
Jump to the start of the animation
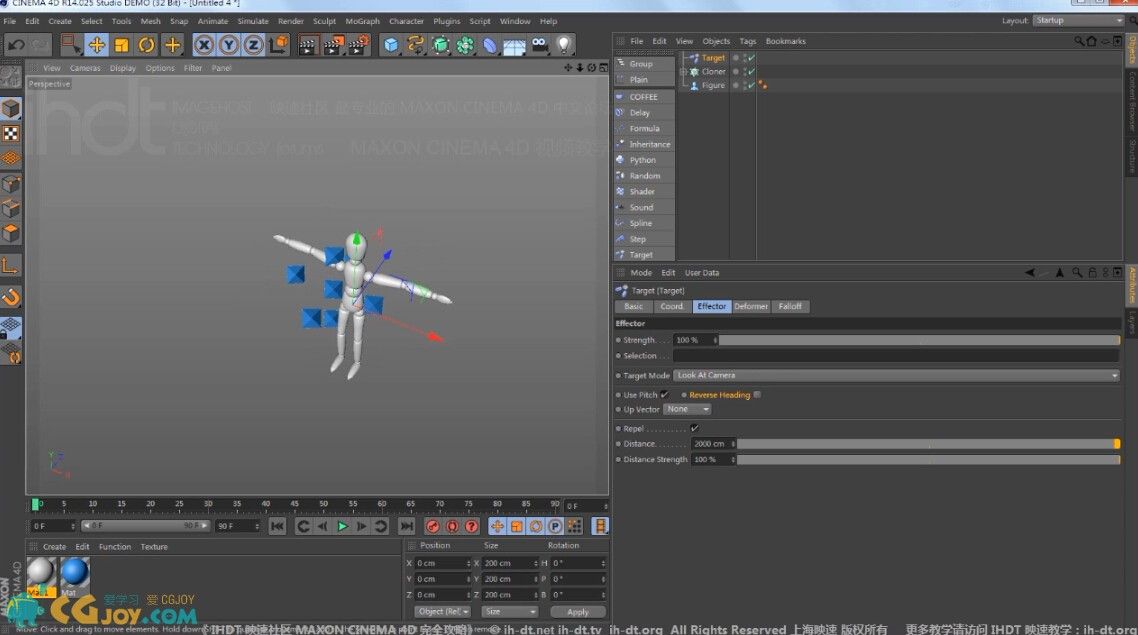(x=277, y=526)
